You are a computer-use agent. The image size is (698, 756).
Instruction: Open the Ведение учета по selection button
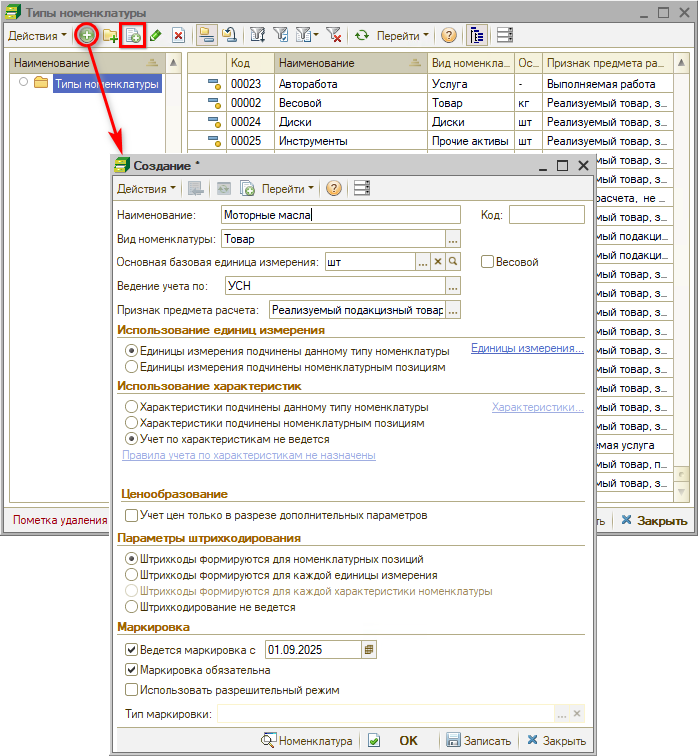click(453, 286)
